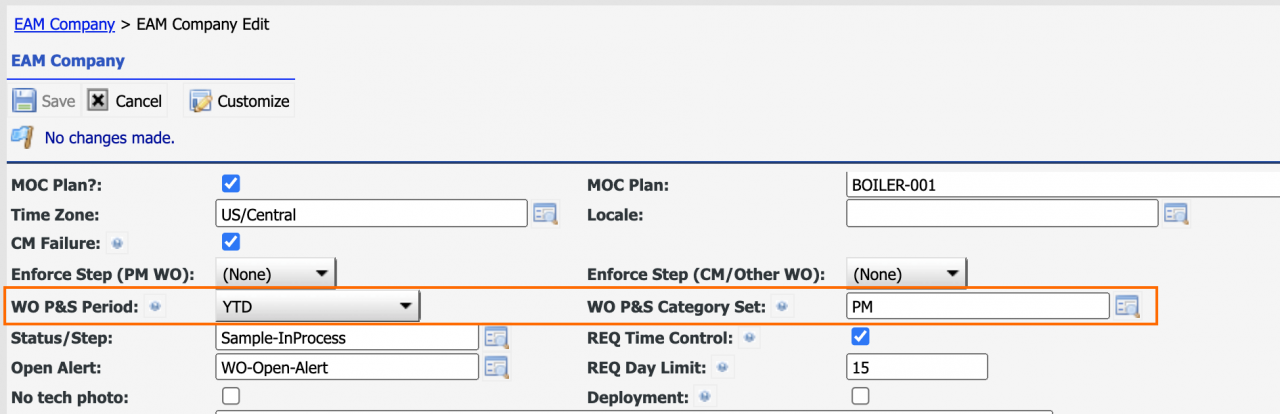Click help icon next to CM Failure label

coord(117,243)
